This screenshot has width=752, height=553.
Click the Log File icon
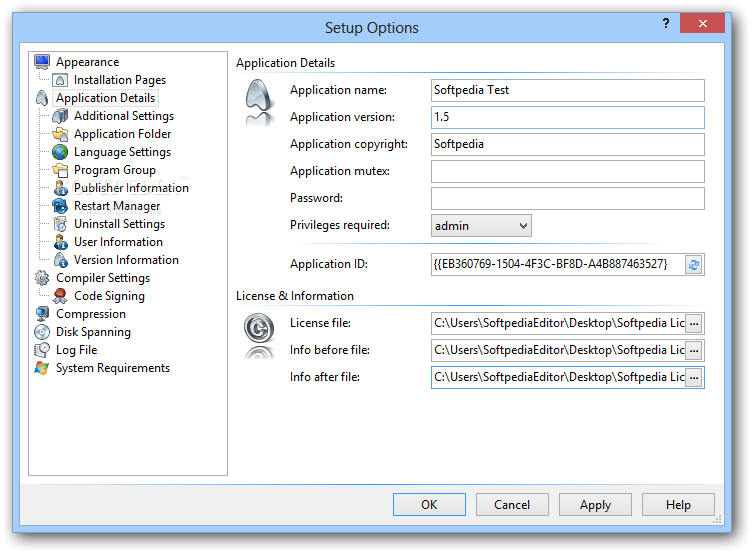[x=42, y=350]
